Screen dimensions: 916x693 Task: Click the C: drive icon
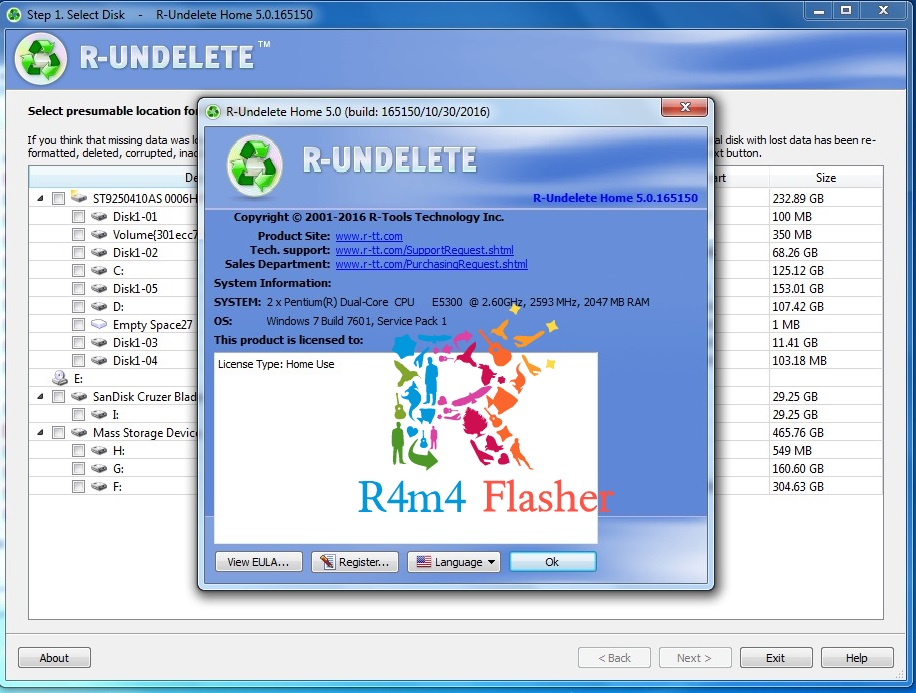point(99,271)
